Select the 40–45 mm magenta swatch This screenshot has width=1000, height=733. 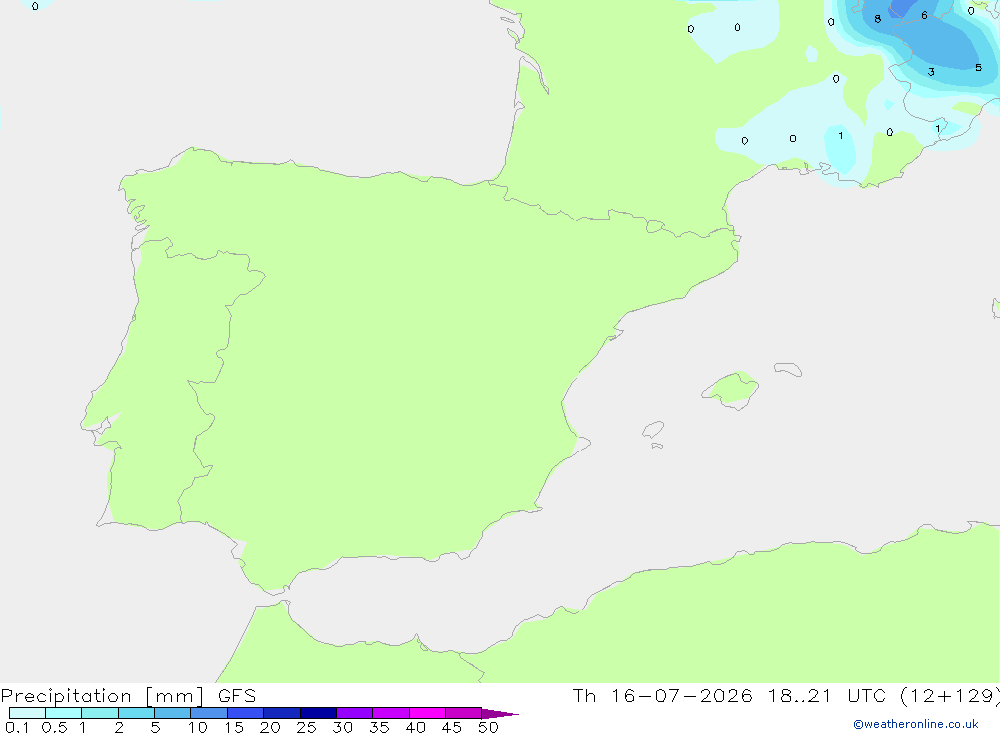click(x=427, y=713)
